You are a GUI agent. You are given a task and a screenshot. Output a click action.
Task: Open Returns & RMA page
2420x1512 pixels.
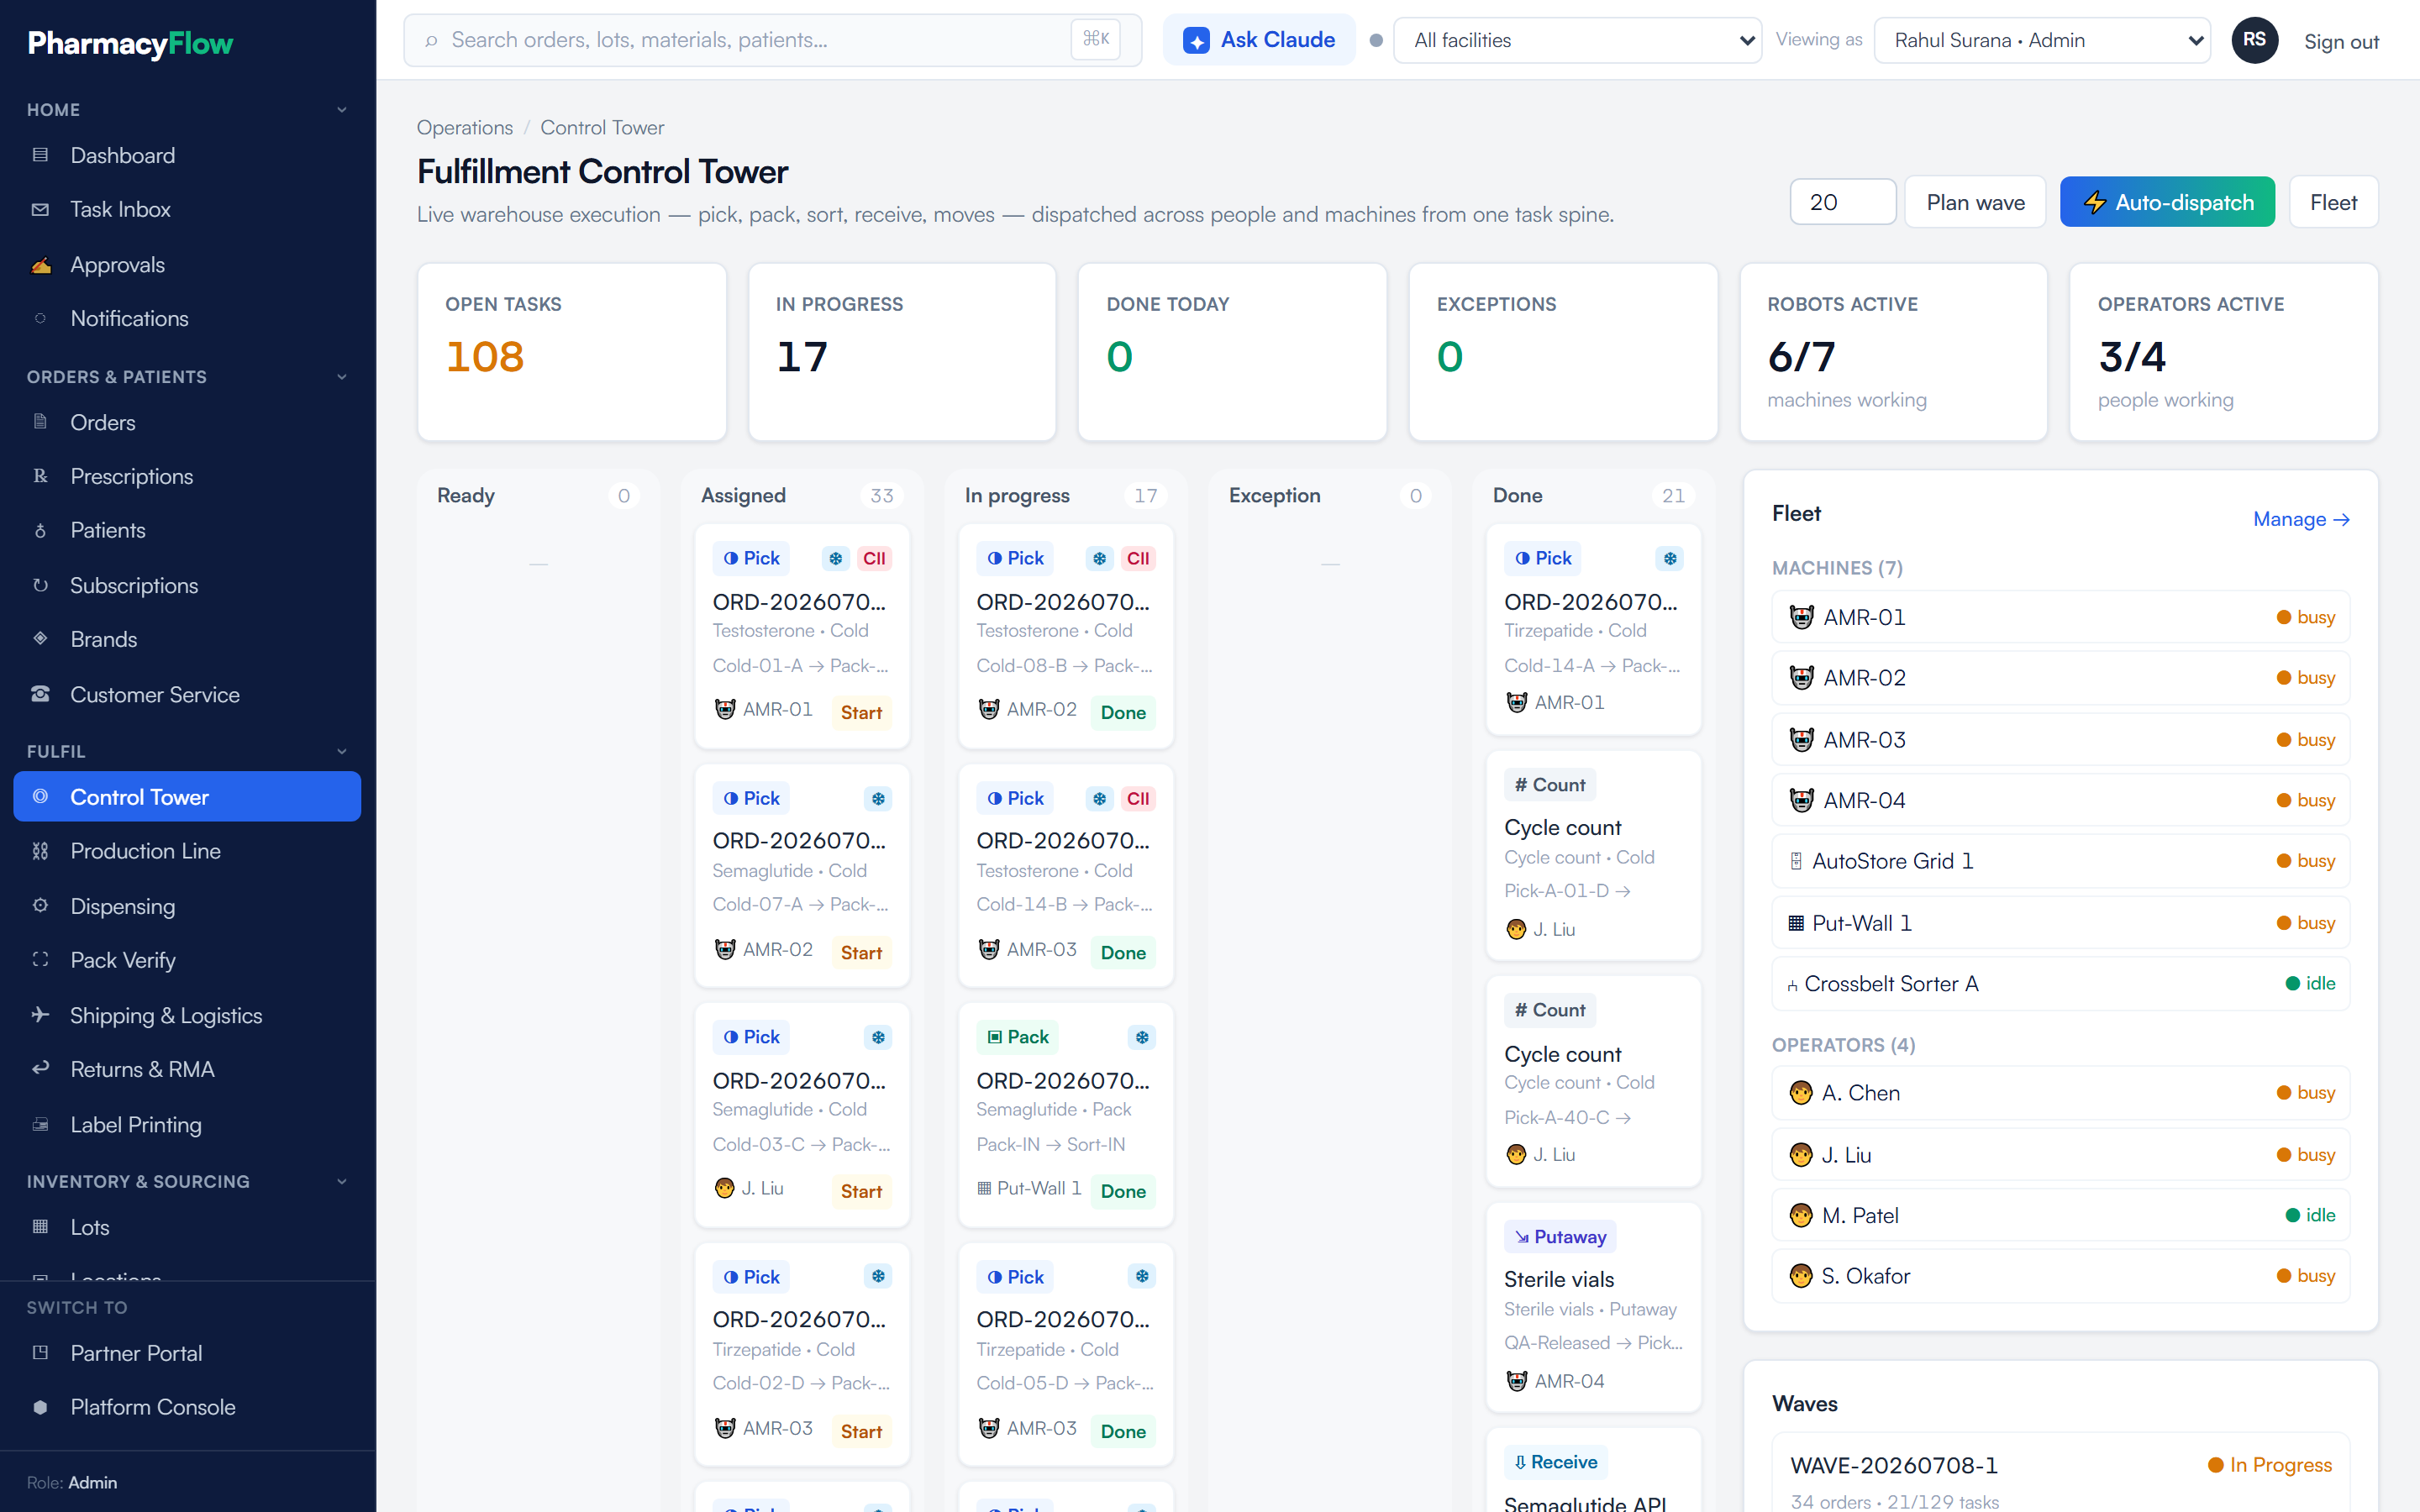click(187, 1069)
